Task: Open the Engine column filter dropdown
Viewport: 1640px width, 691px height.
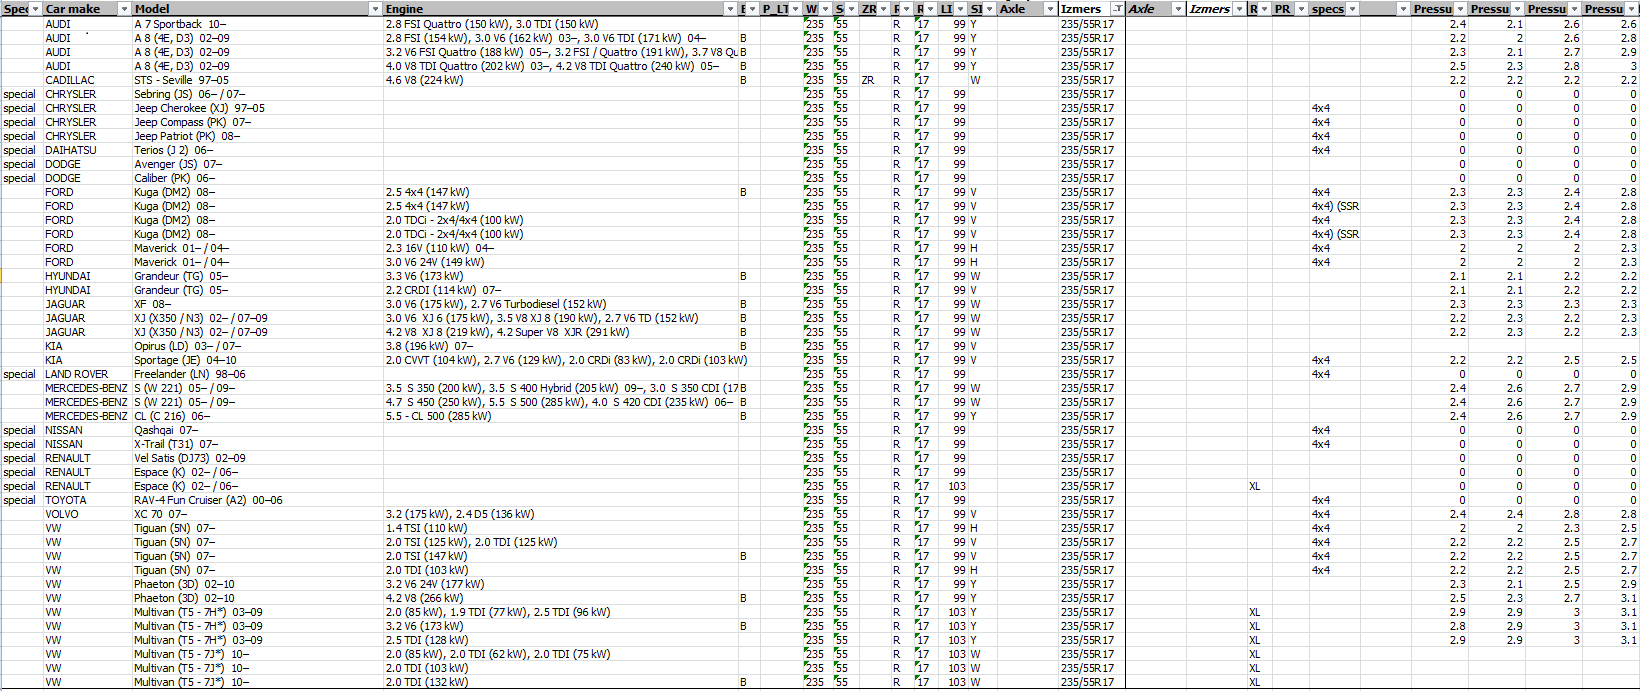Action: pyautogui.click(x=730, y=9)
